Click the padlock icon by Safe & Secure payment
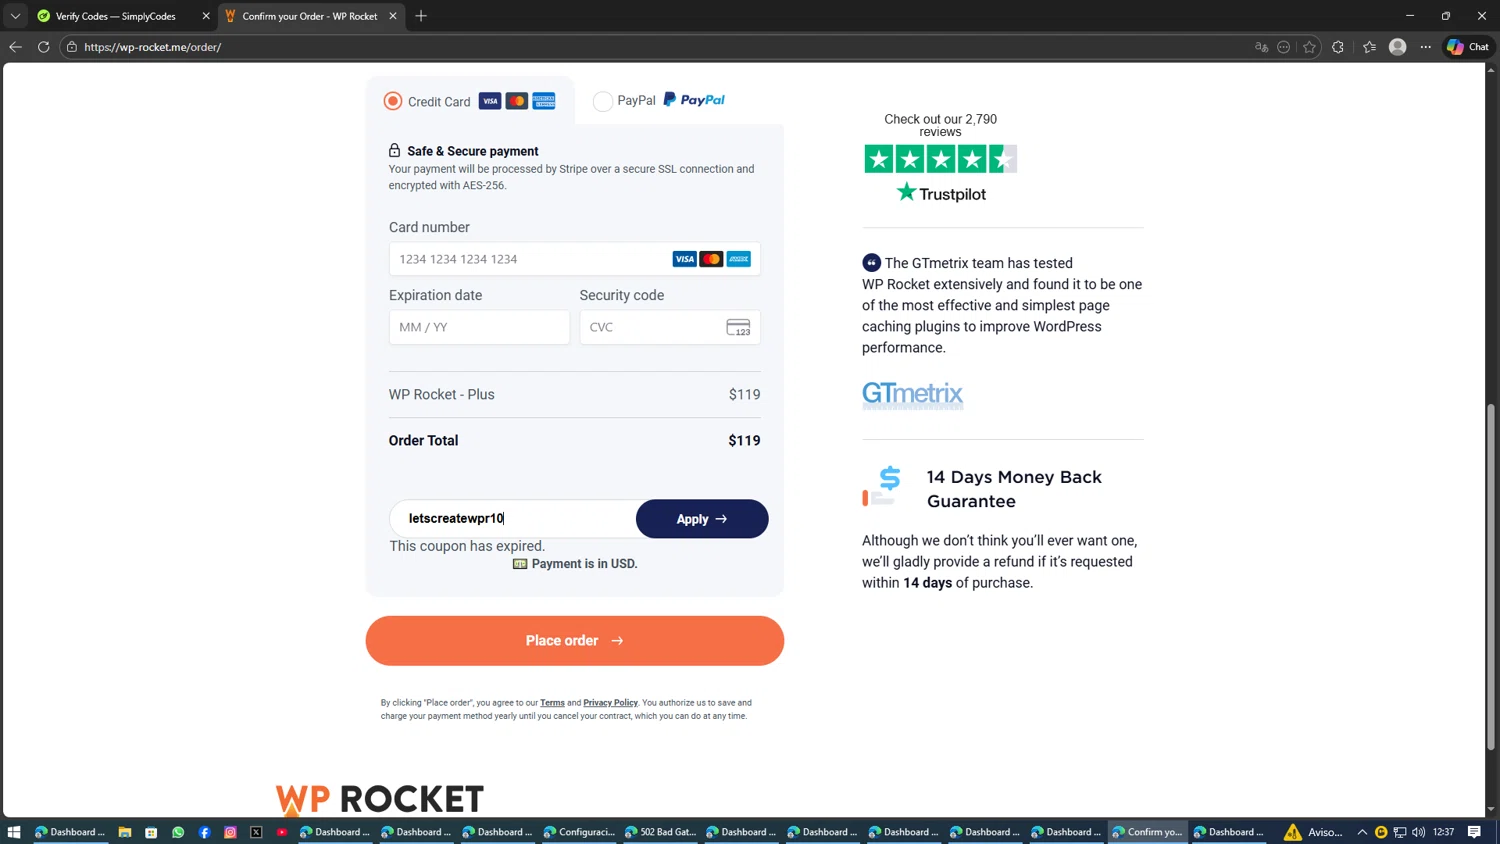 (x=395, y=150)
